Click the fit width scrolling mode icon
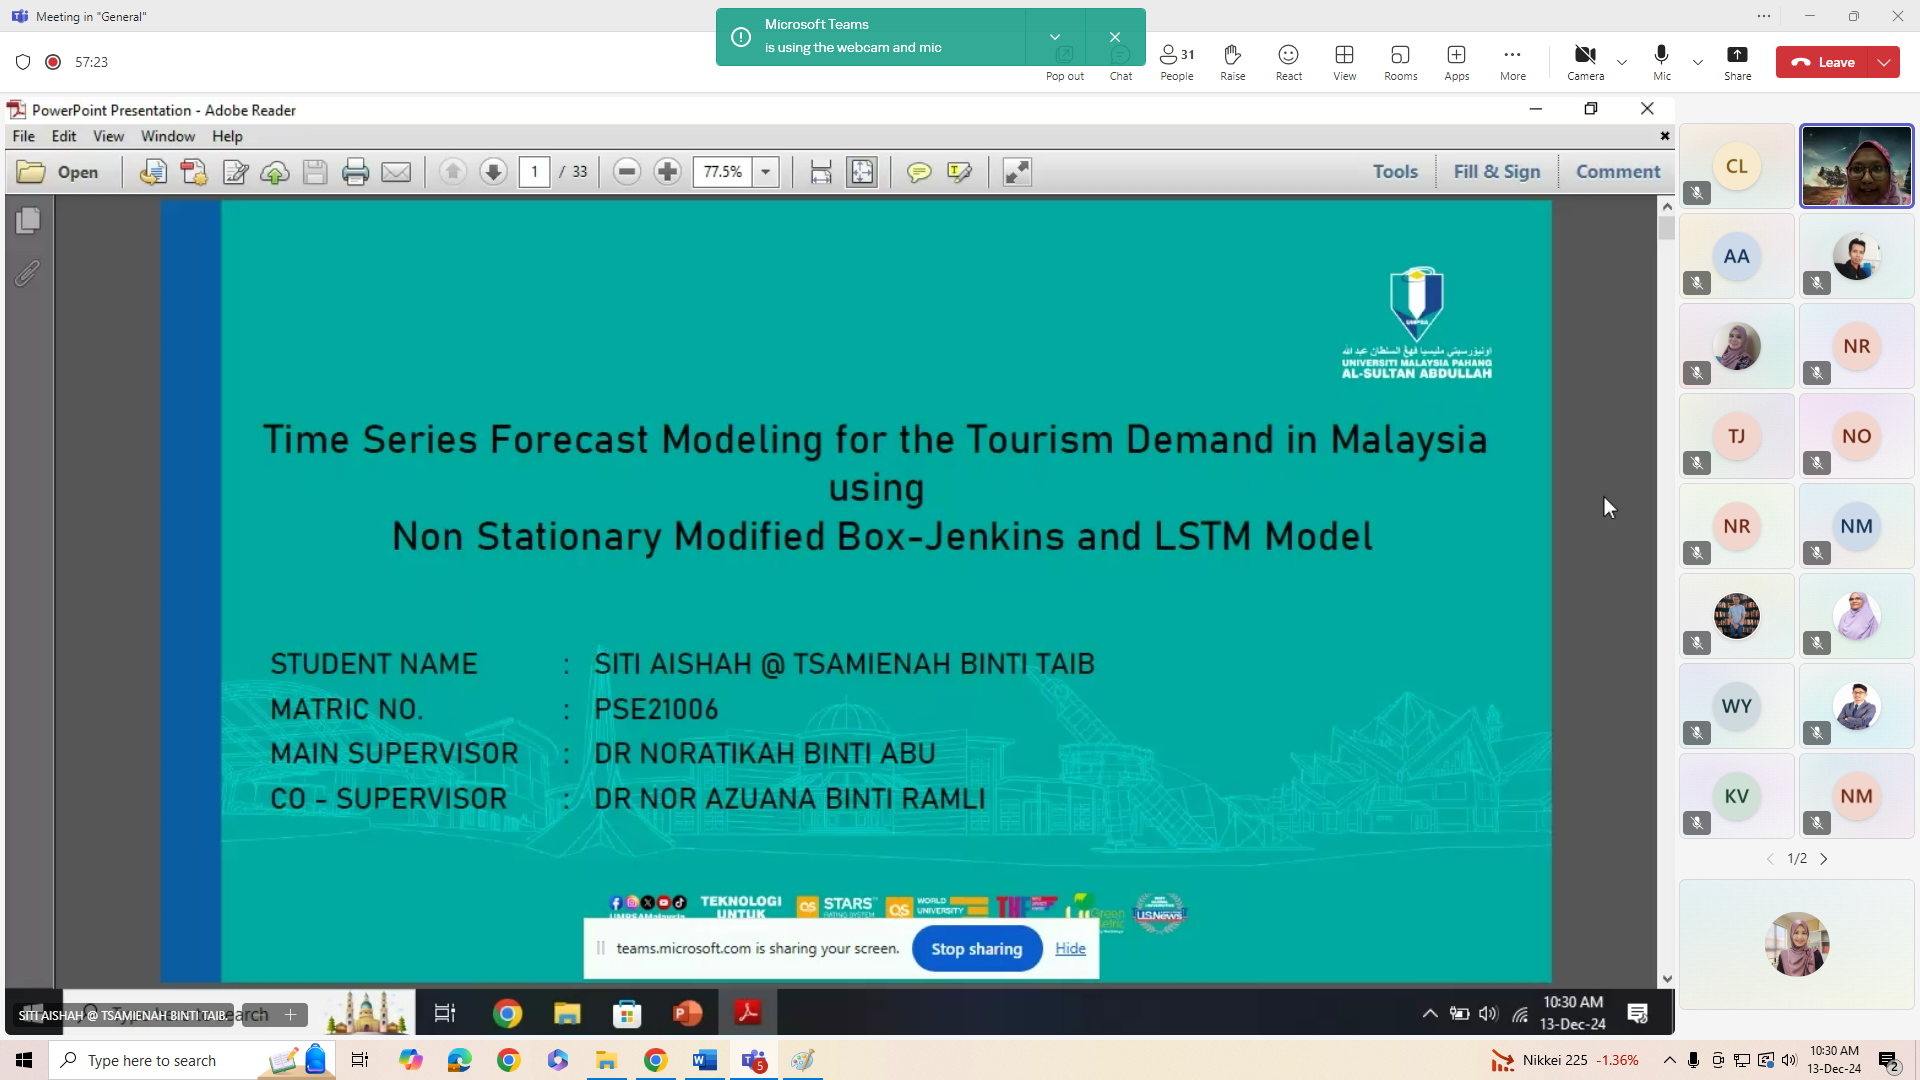 click(821, 172)
